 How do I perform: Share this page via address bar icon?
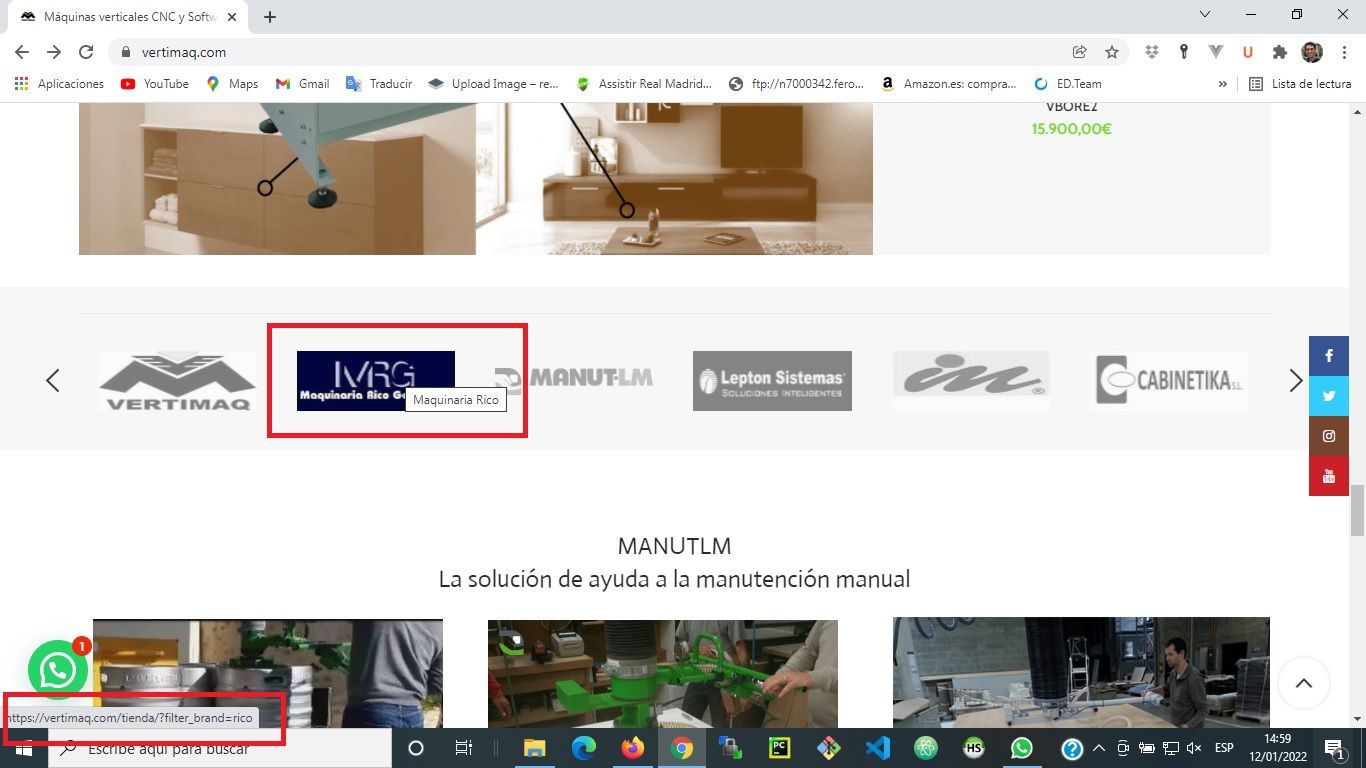point(1079,52)
